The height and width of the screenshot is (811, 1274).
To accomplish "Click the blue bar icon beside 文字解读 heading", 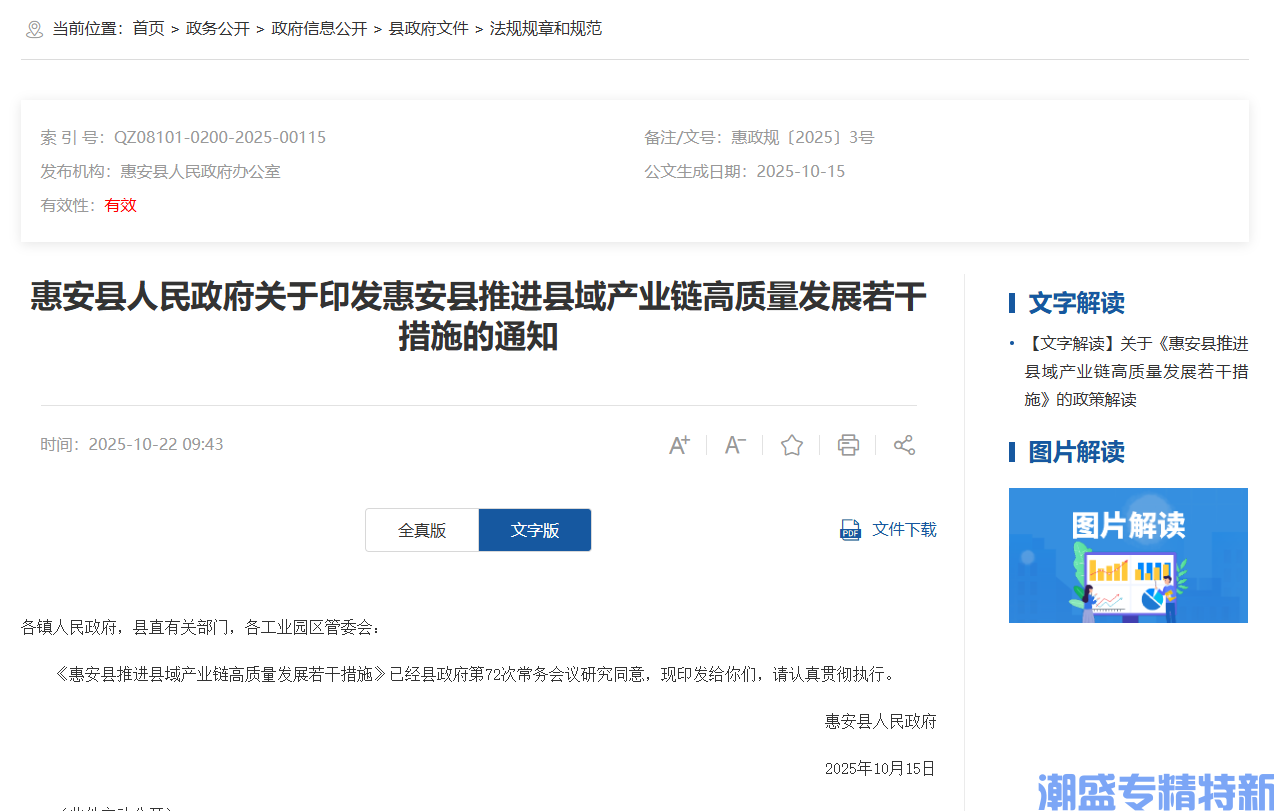I will click(x=1013, y=302).
